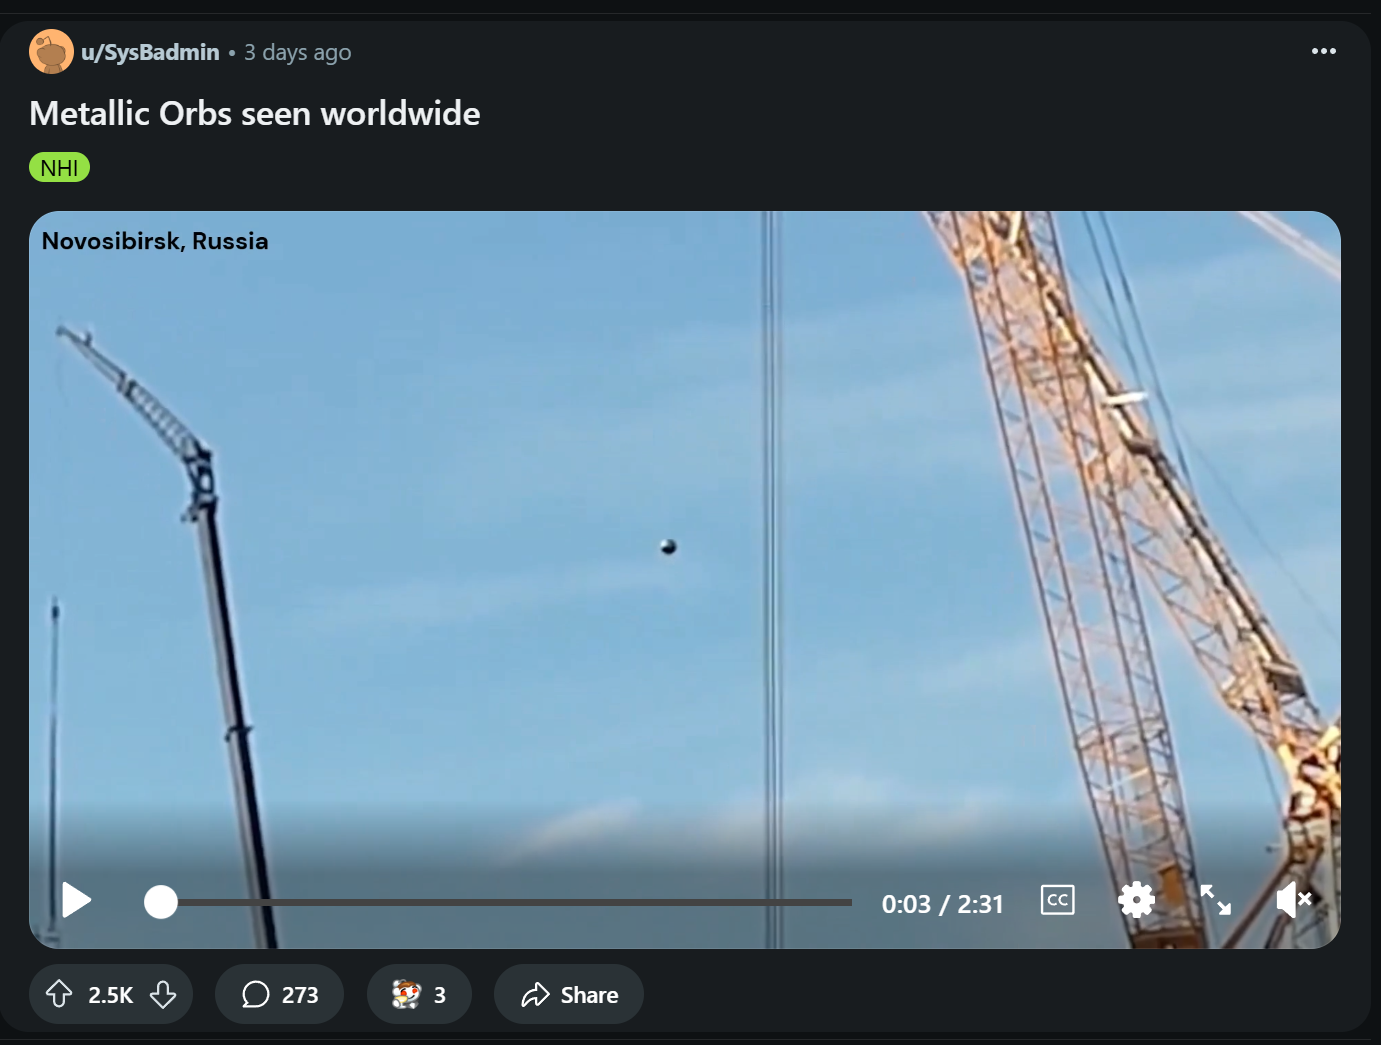Viewport: 1381px width, 1045px height.
Task: Open u/SysBadmin user avatar
Action: click(x=51, y=52)
